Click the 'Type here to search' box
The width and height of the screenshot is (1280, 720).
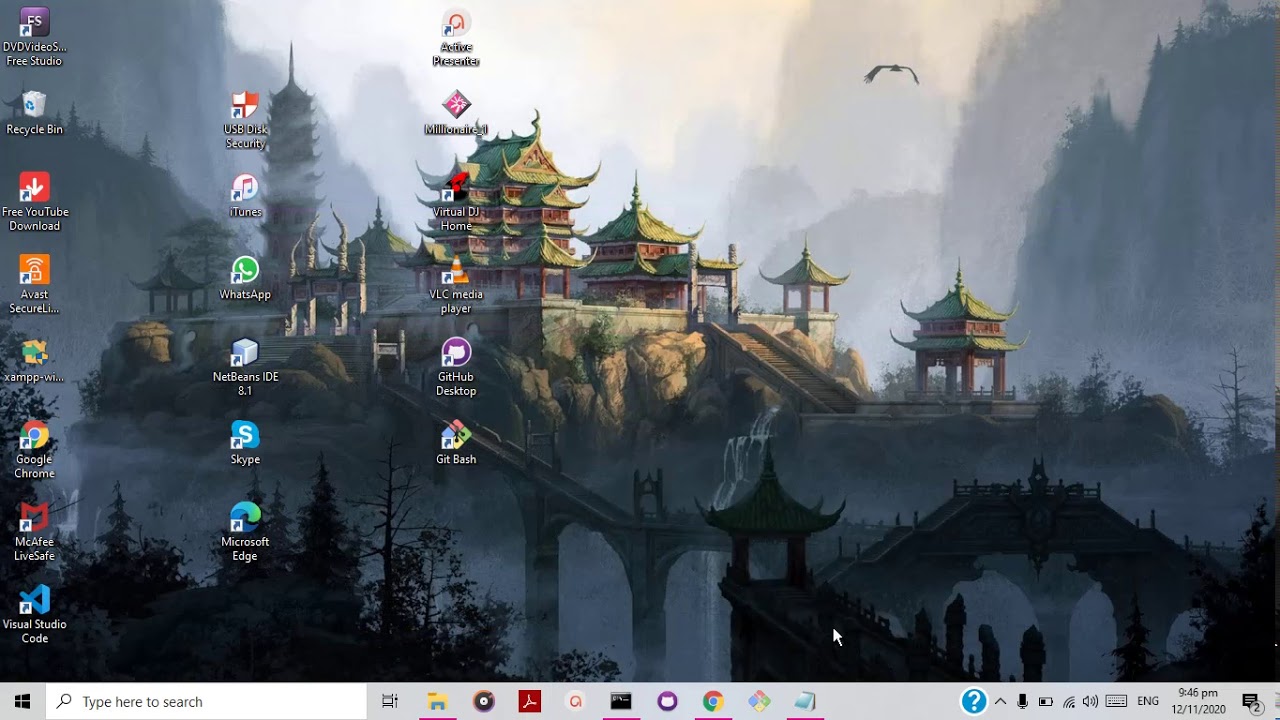(207, 701)
